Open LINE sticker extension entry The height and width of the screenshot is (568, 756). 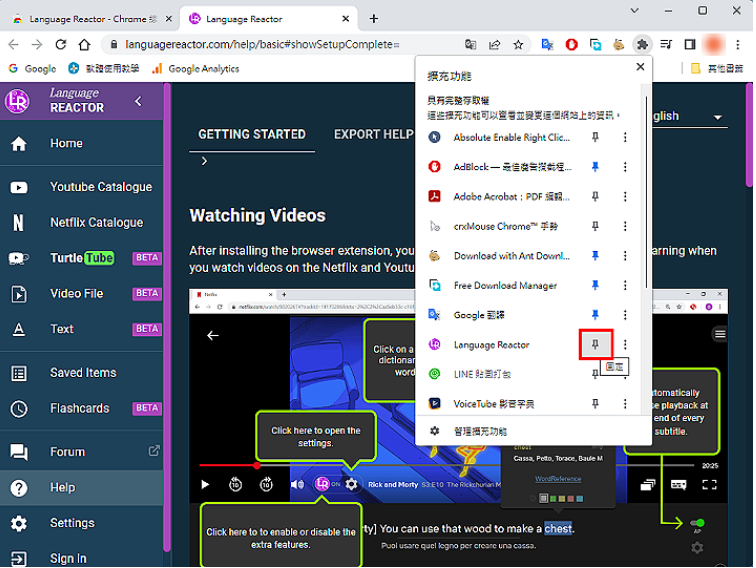pyautogui.click(x=482, y=374)
